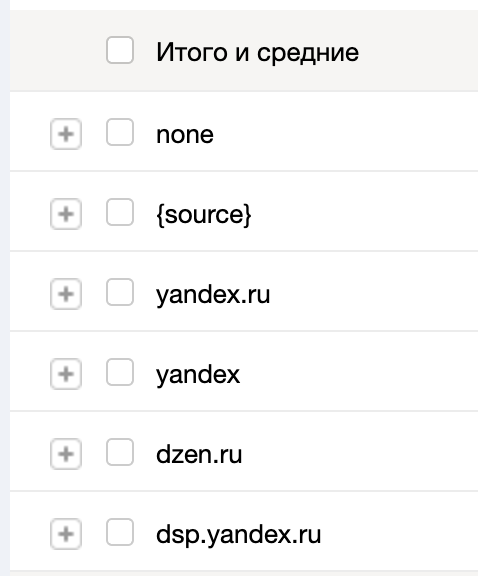
Task: Expand the {source} row with plus icon
Action: point(66,214)
